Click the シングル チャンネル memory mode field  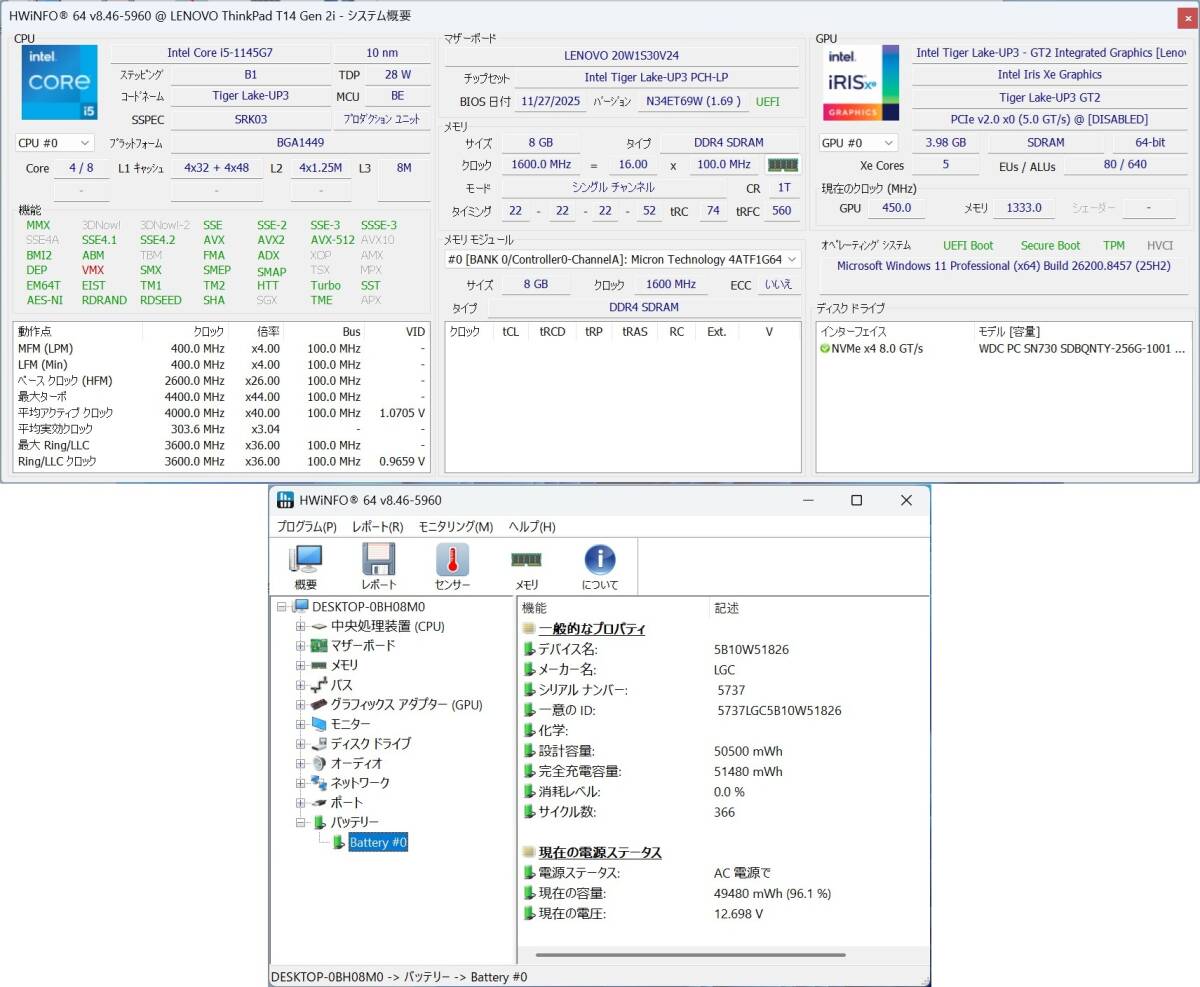(614, 187)
